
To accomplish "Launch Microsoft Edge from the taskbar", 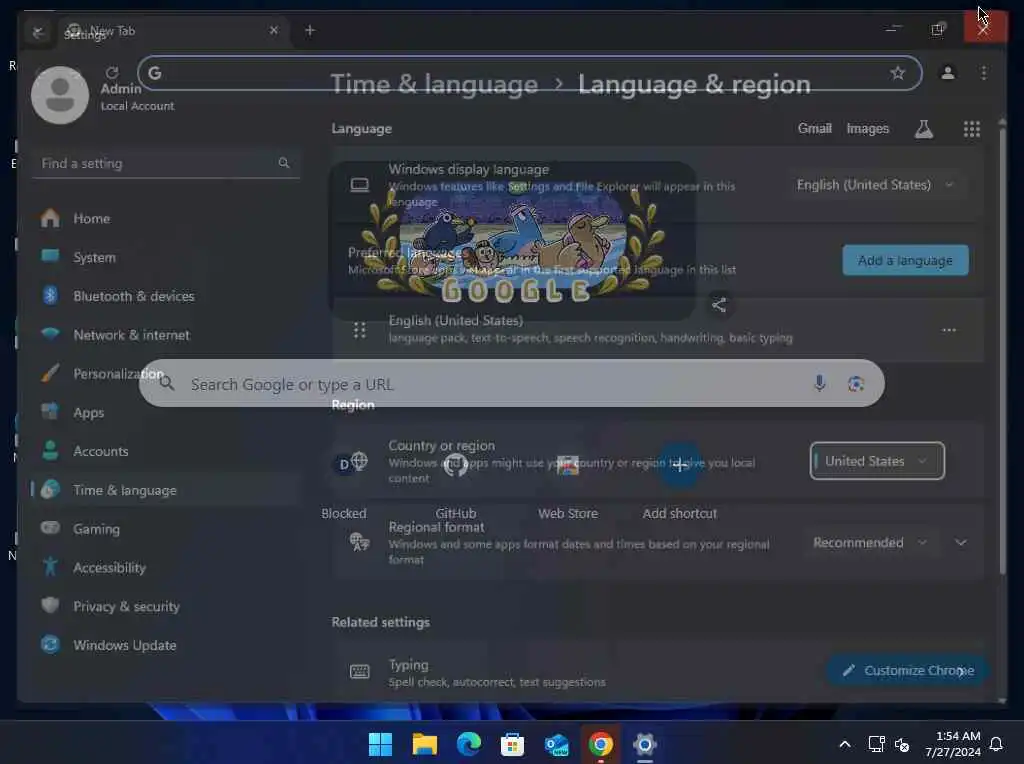I will coord(468,744).
